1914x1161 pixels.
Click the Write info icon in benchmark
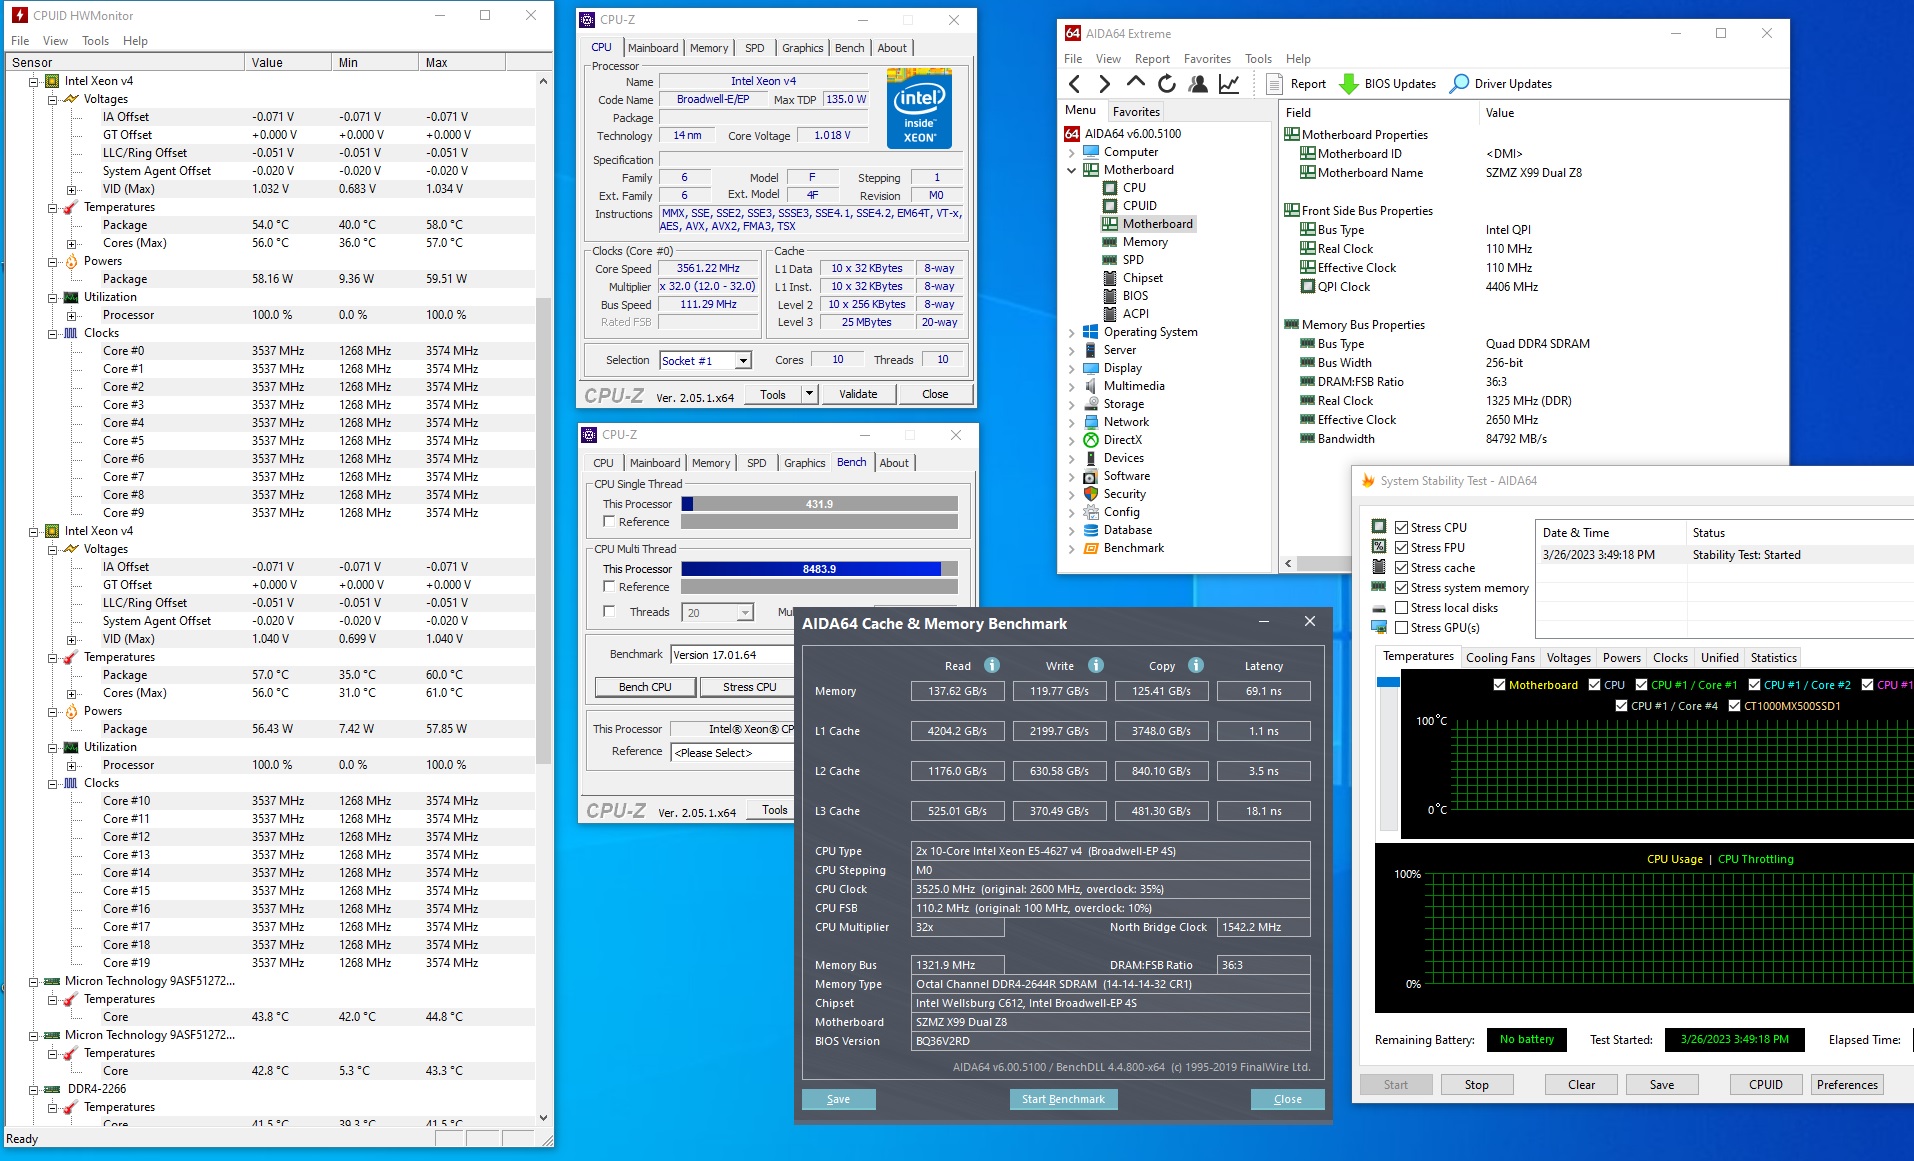tap(1096, 665)
